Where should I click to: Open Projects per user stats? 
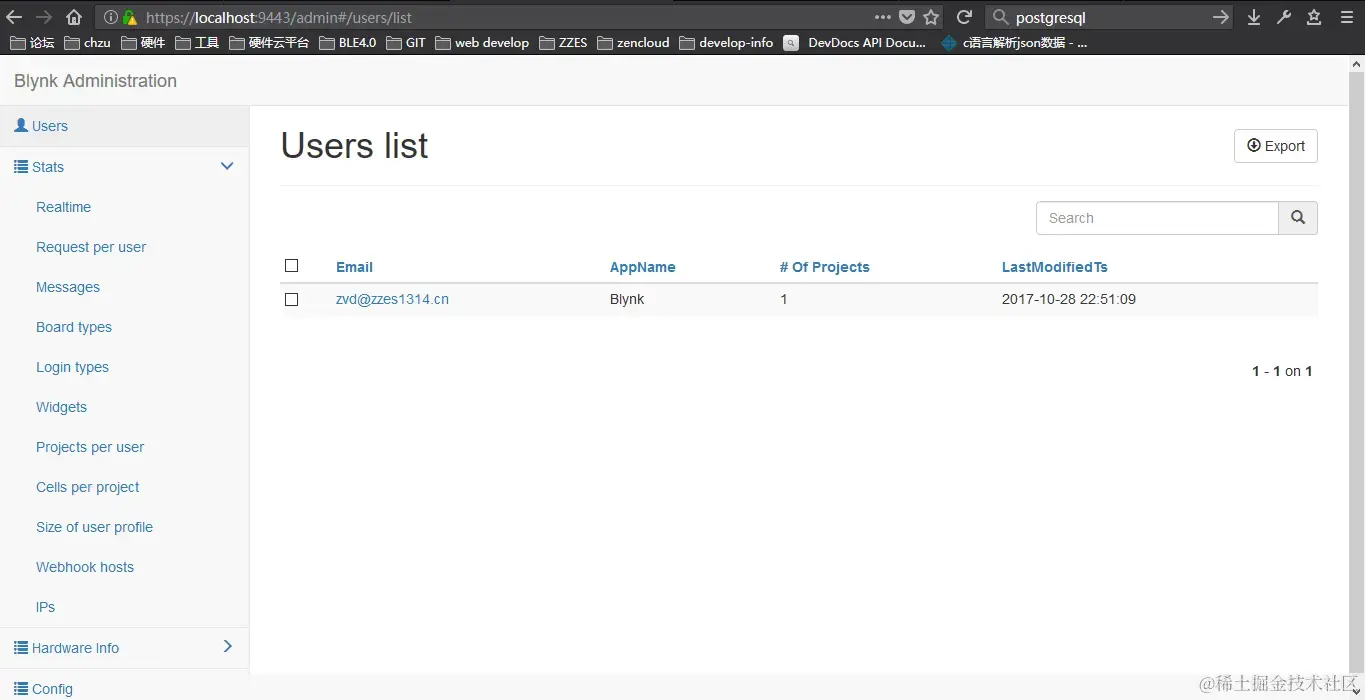coord(90,447)
